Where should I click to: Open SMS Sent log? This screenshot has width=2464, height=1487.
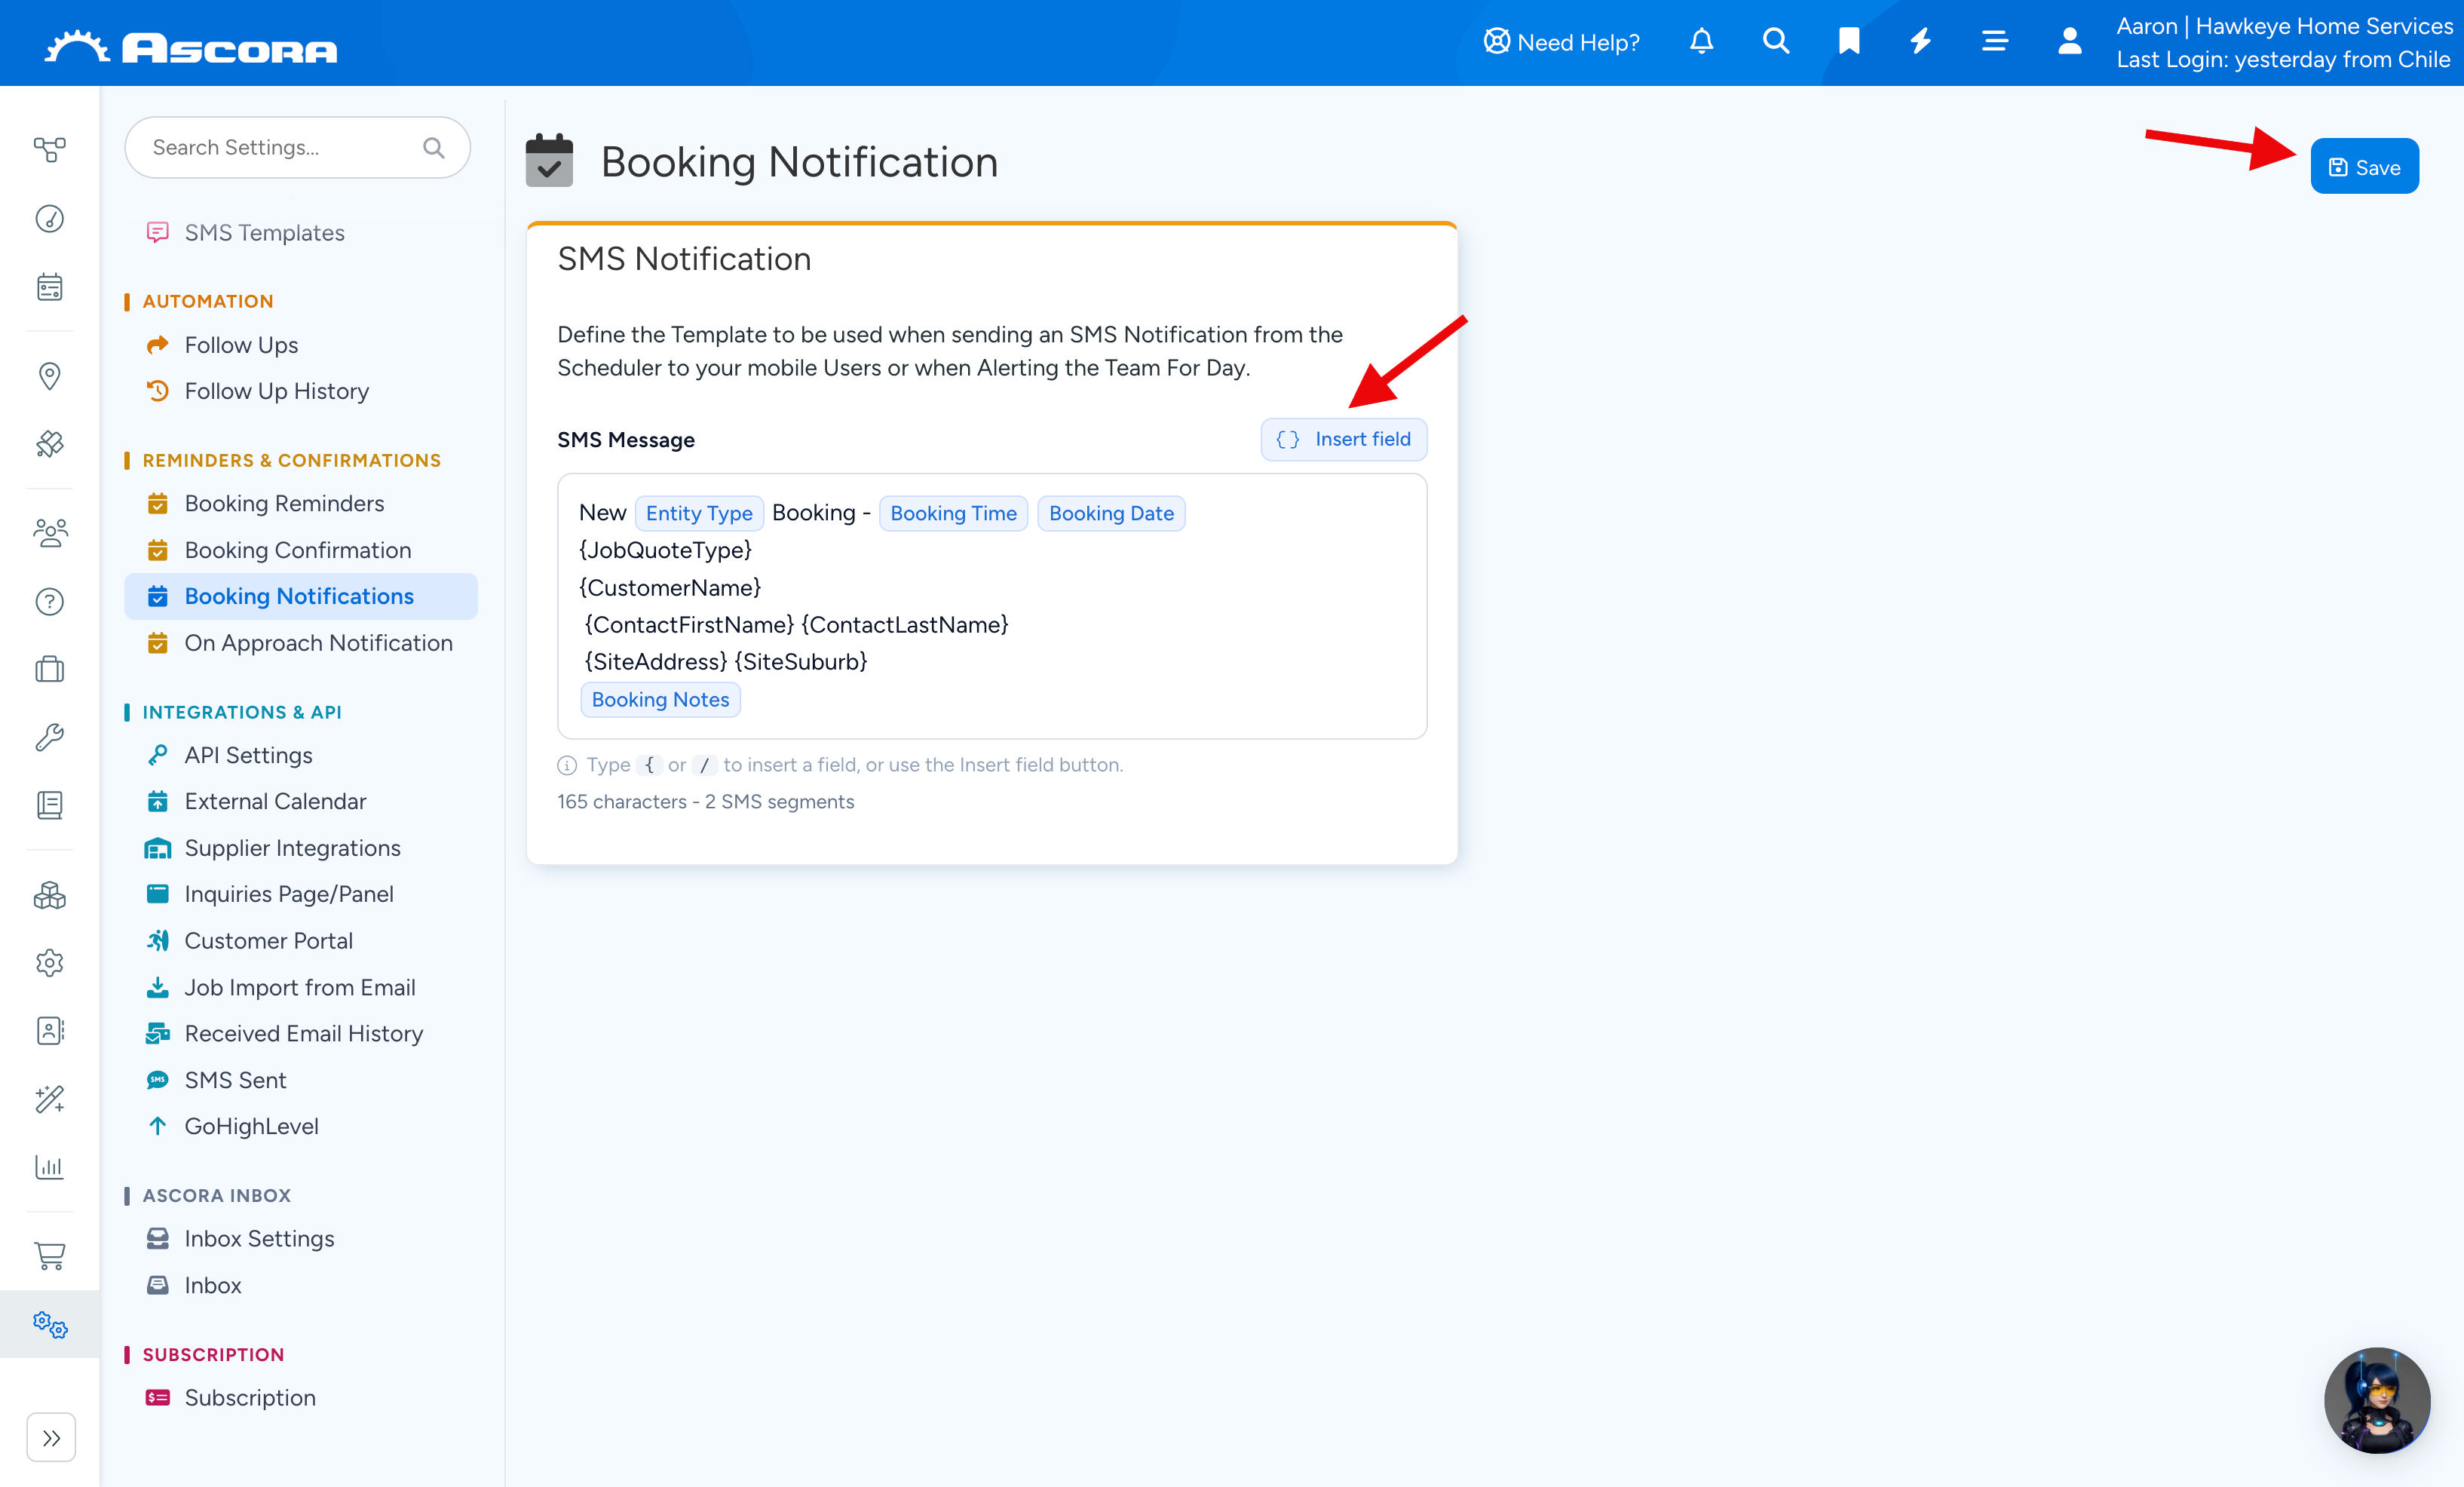[x=235, y=1080]
